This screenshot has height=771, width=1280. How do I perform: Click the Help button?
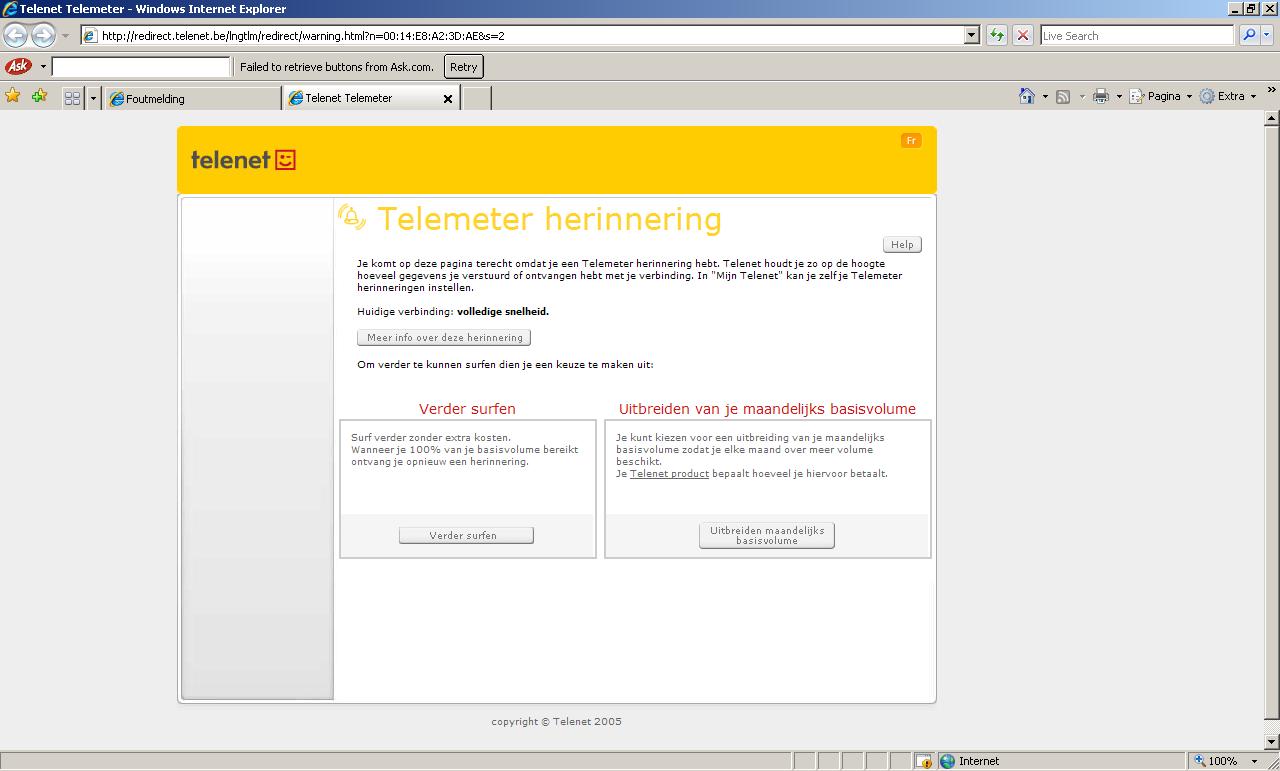tap(902, 245)
